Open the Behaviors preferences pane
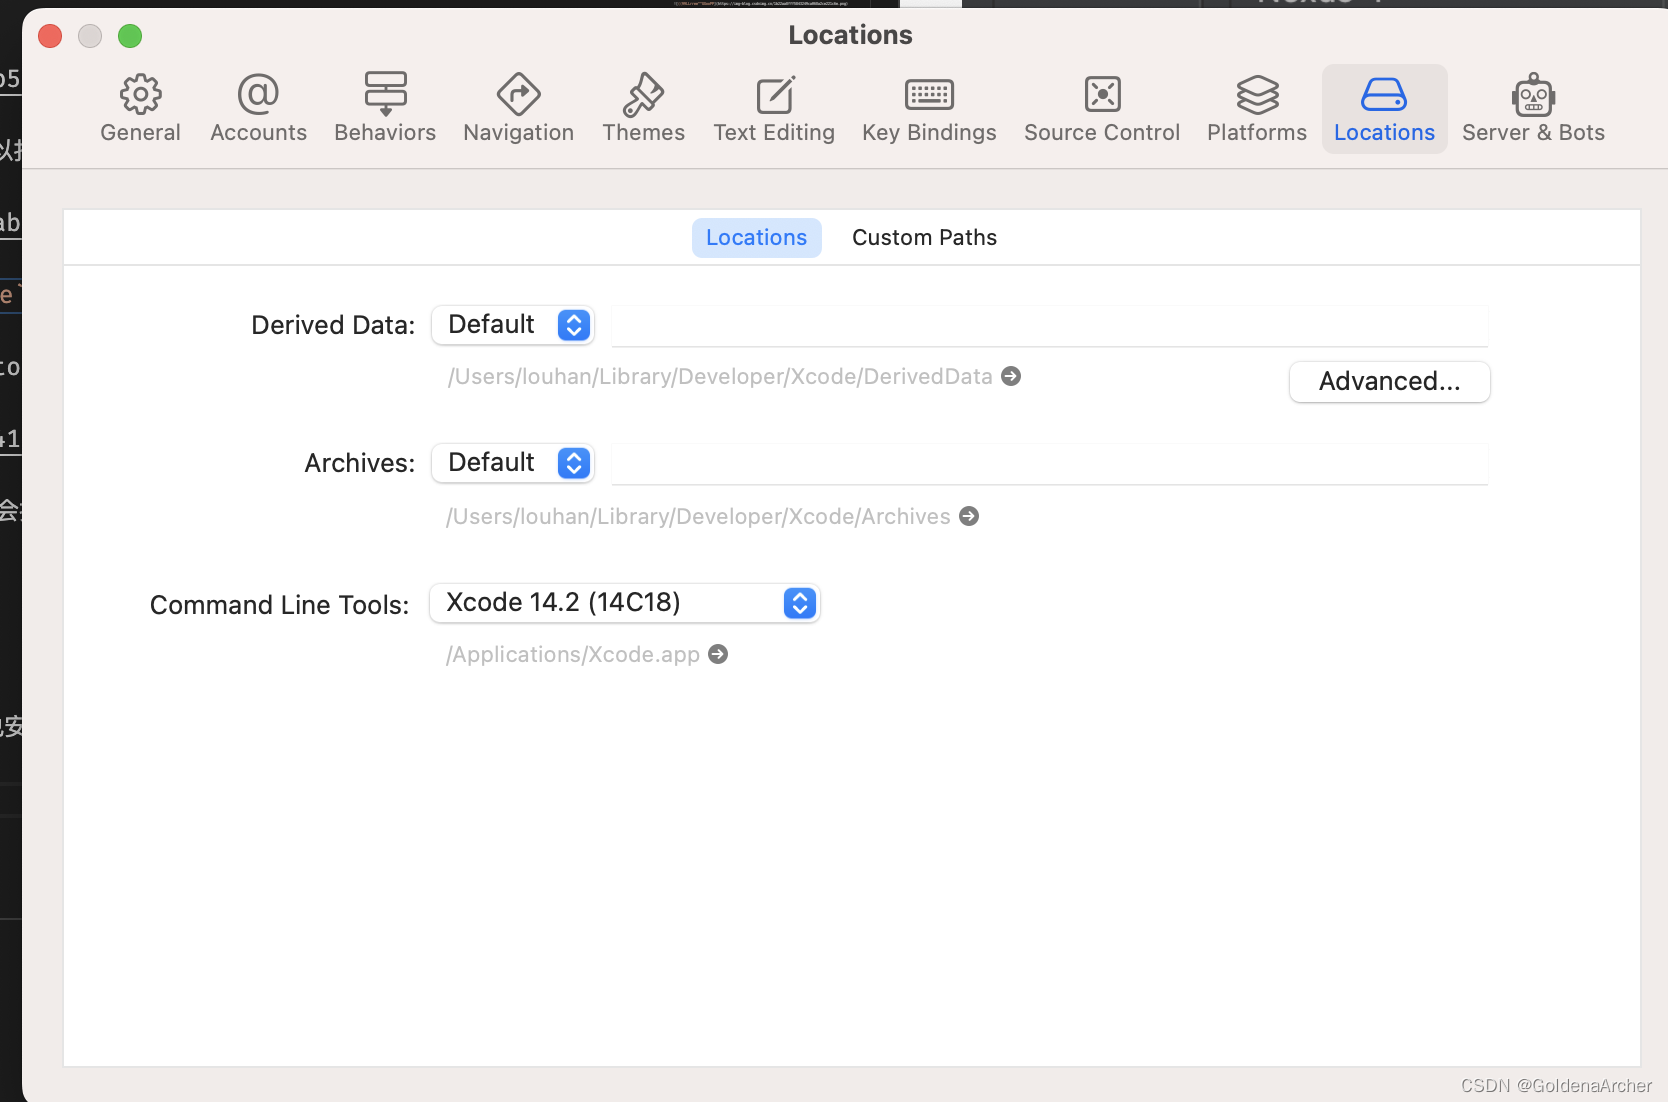Screen dimensions: 1668x1102 [x=385, y=108]
